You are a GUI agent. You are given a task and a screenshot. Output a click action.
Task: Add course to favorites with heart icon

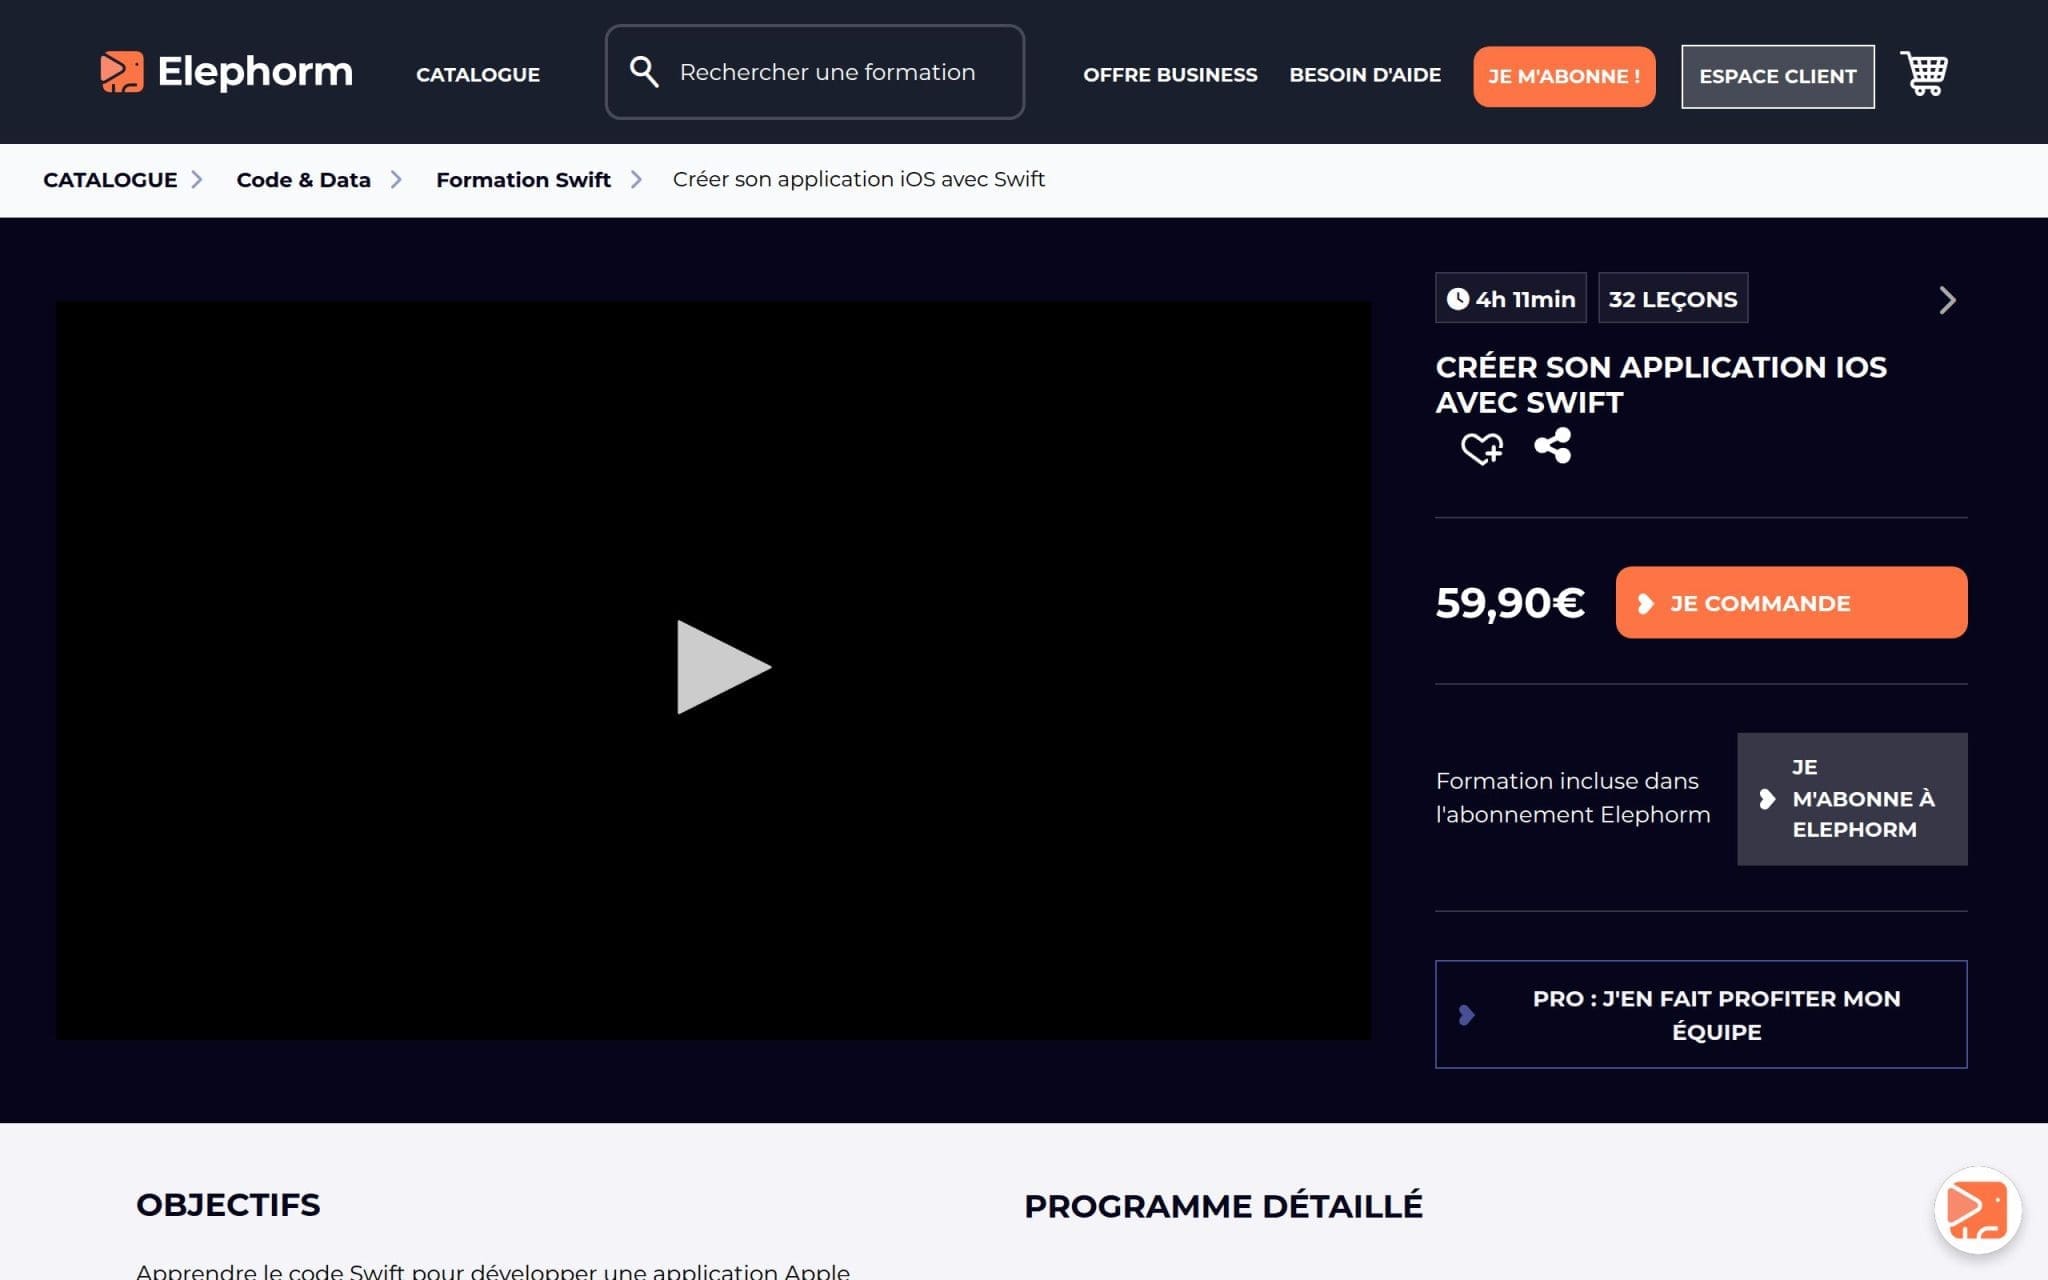[1482, 448]
